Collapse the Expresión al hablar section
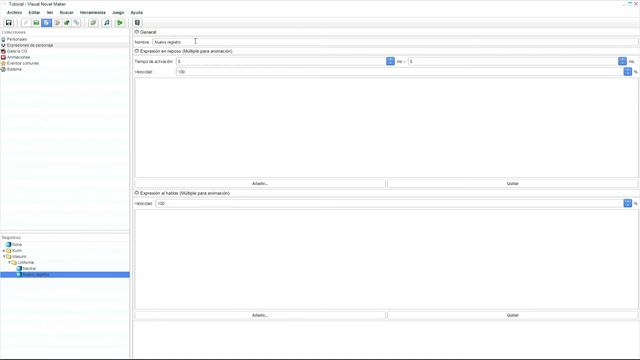The width and height of the screenshot is (640, 360). [x=137, y=193]
